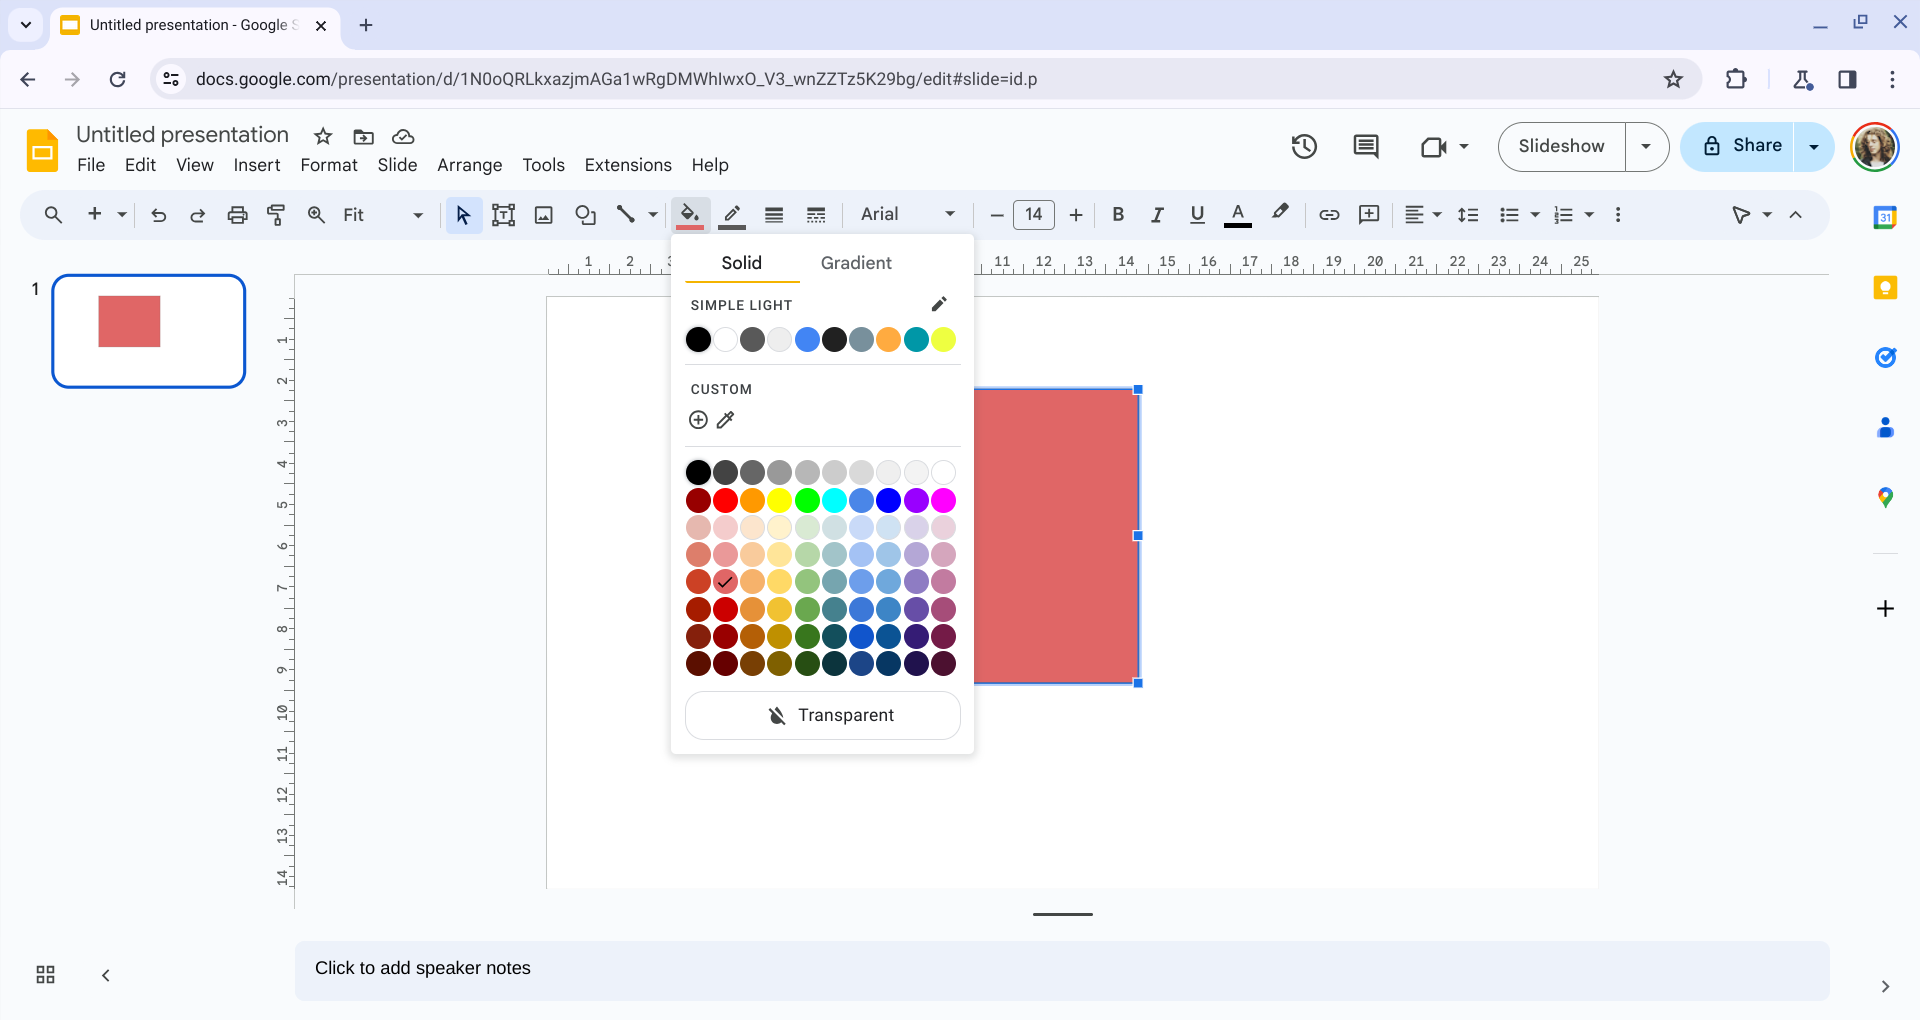
Task: Select the text box tool
Action: click(x=504, y=215)
